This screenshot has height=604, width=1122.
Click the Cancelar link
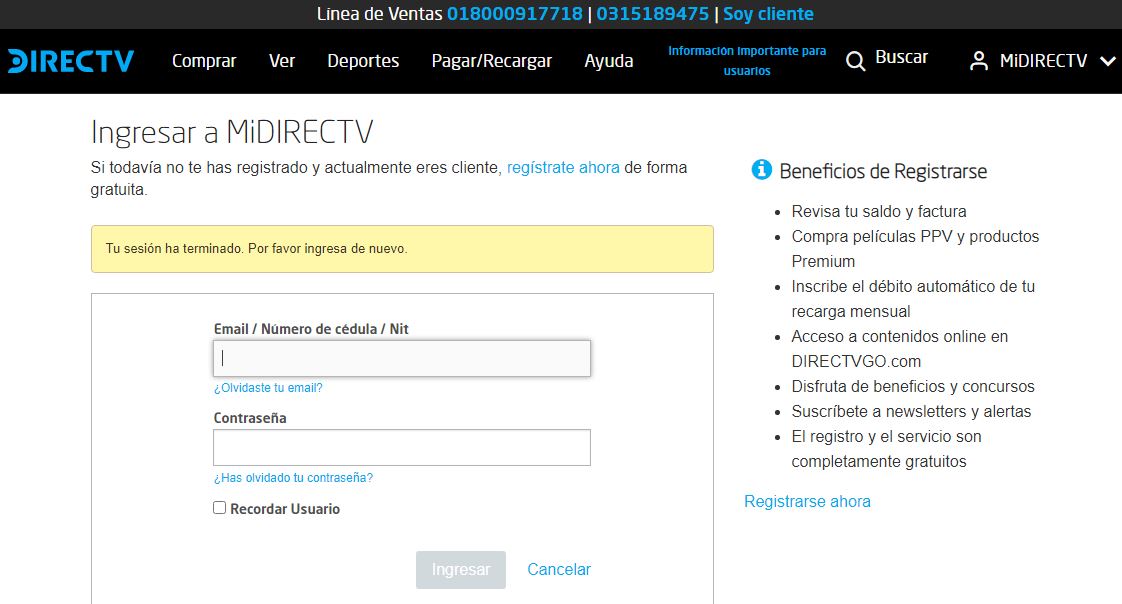(559, 570)
